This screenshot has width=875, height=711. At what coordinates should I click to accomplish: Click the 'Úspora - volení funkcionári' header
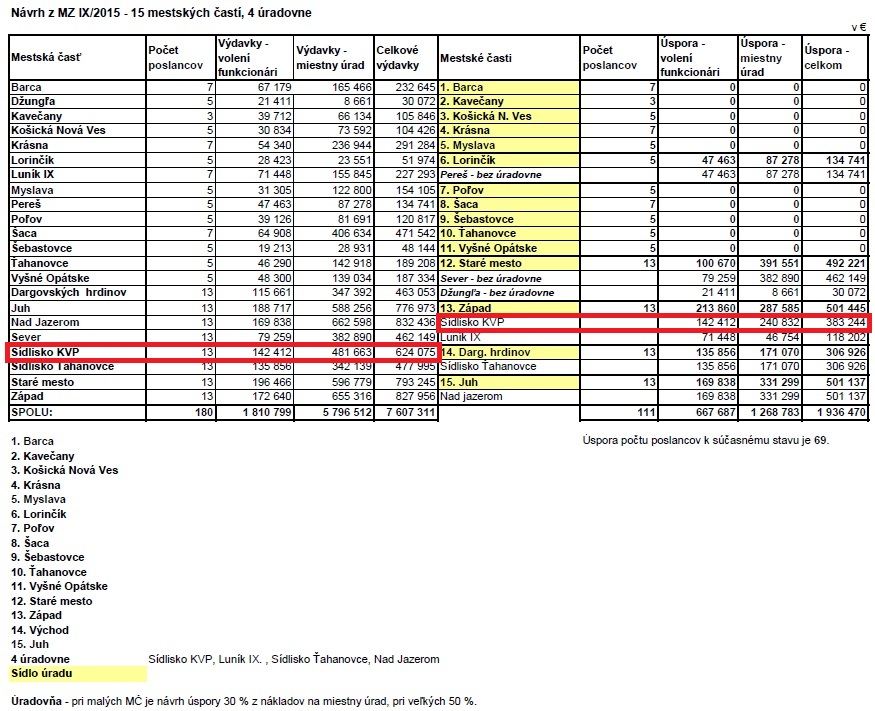coord(690,57)
